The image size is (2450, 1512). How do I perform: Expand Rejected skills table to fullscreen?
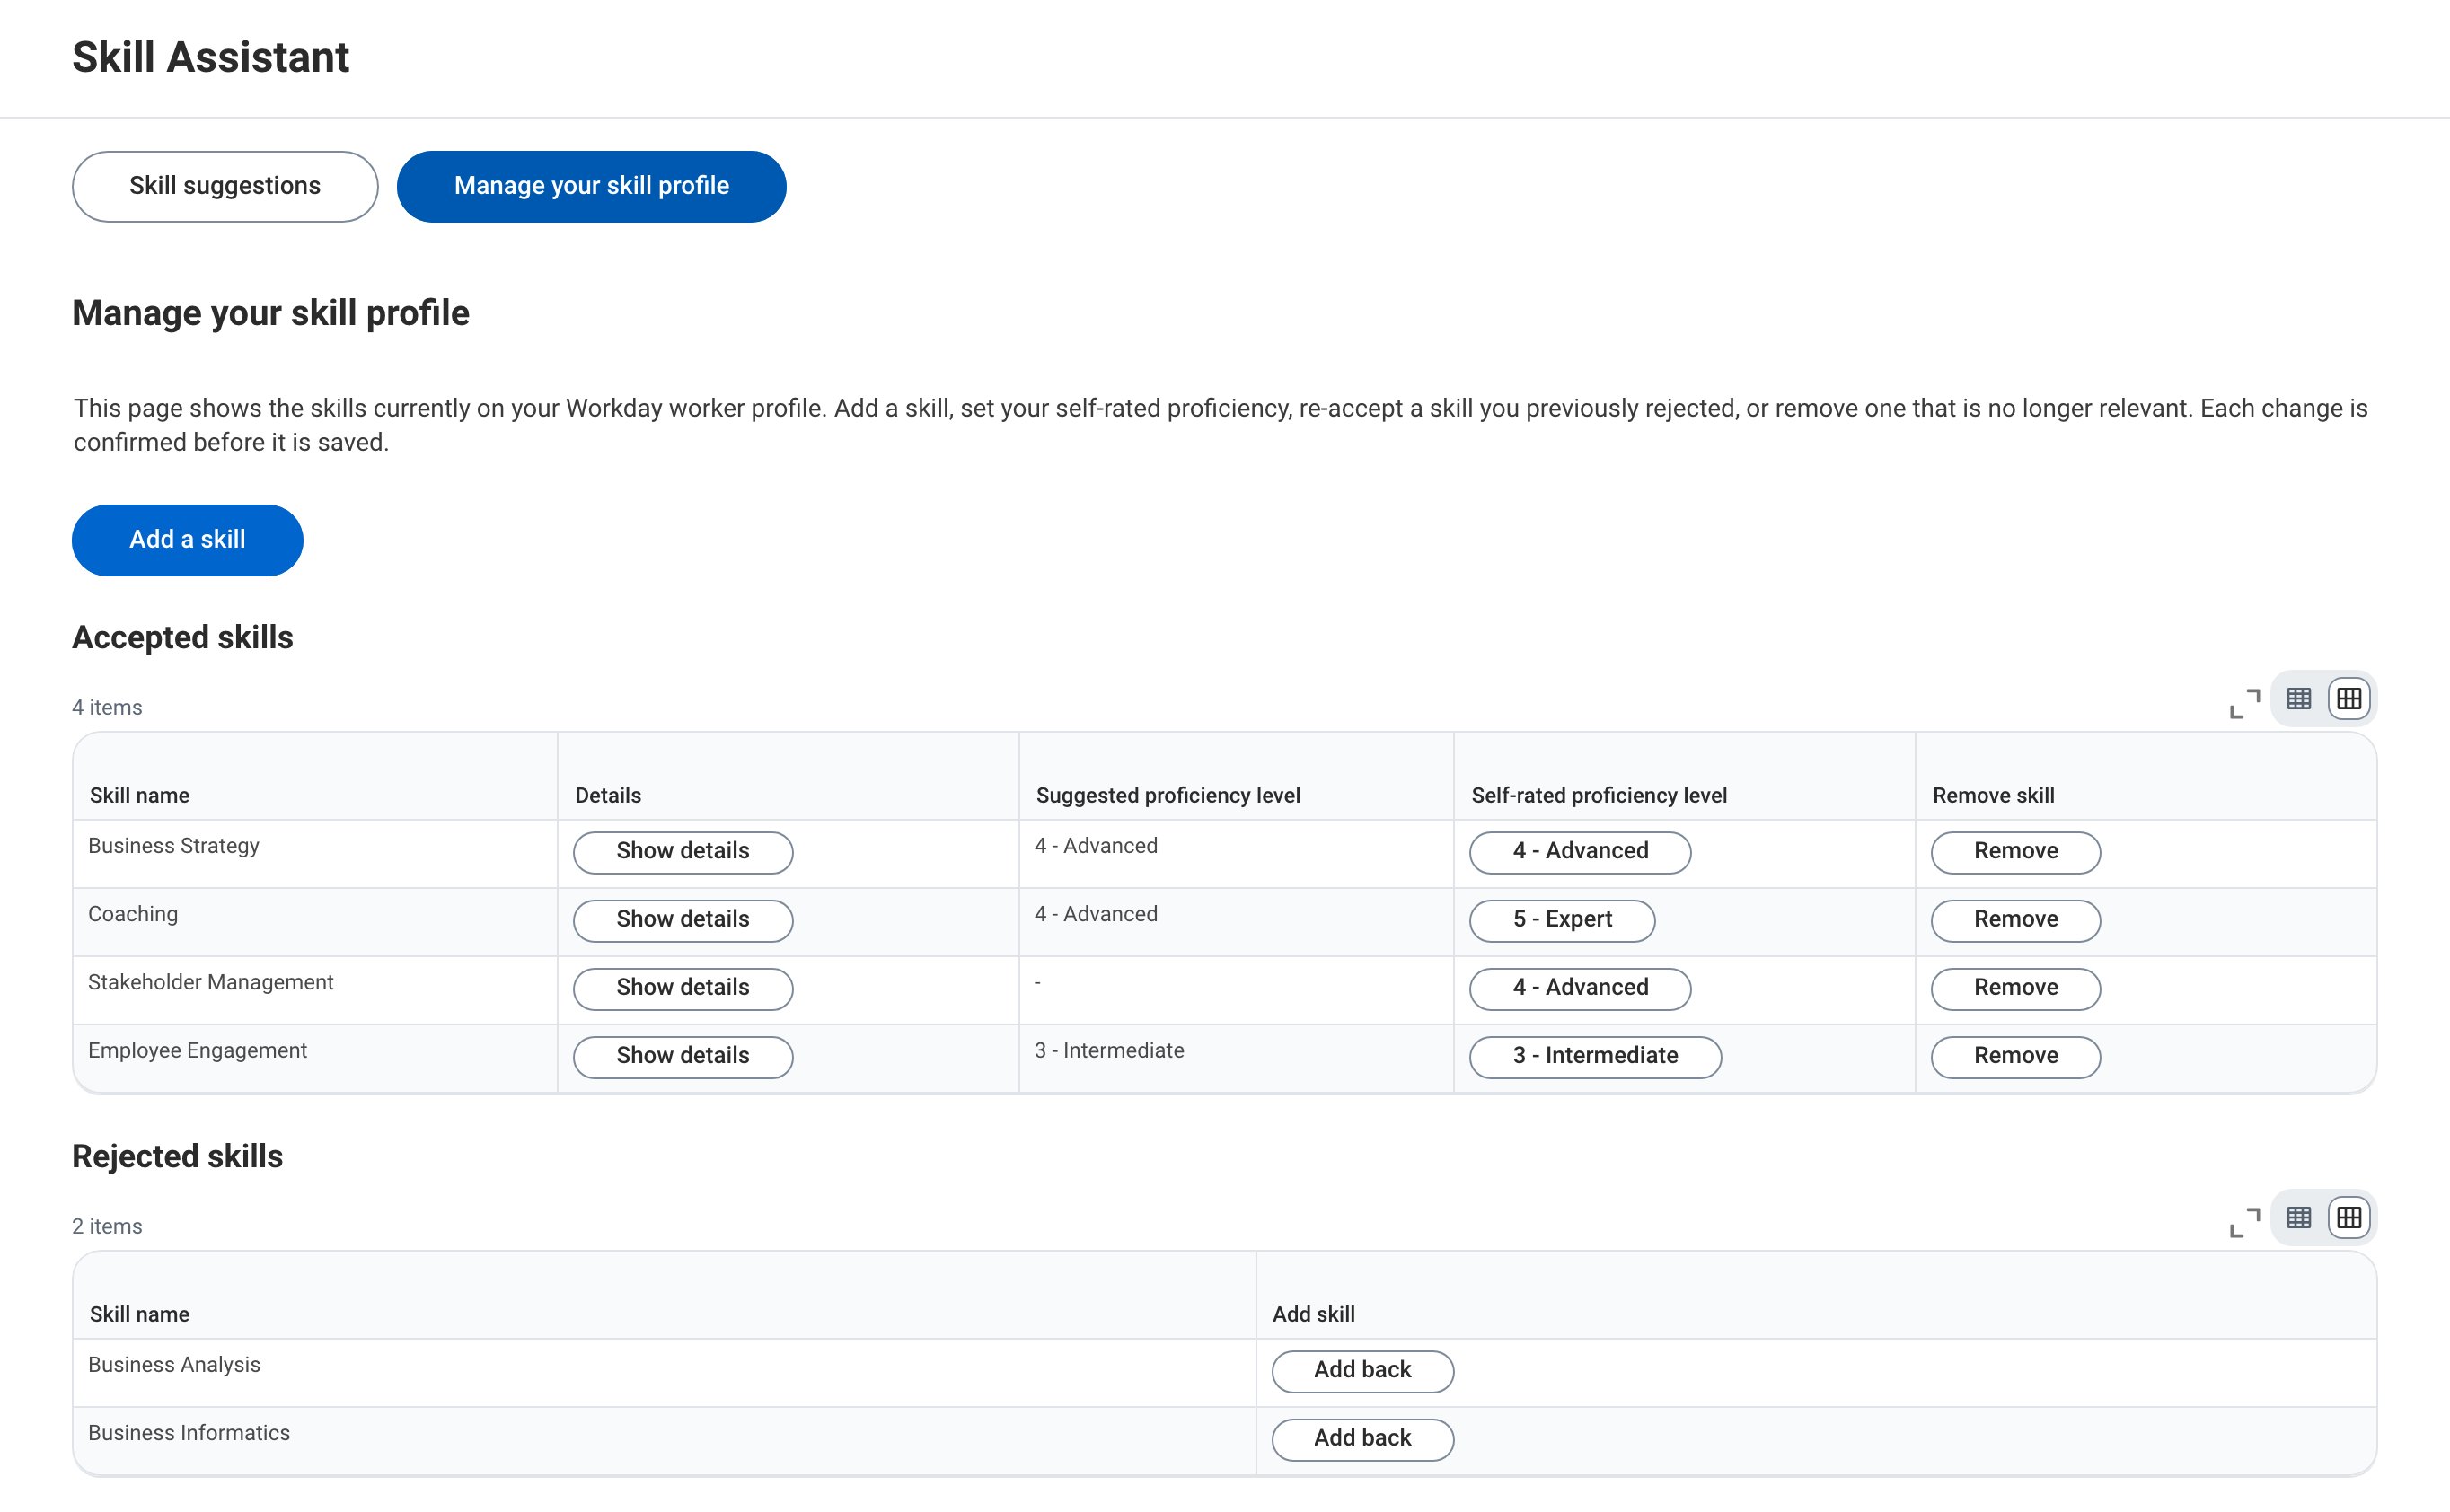click(x=2244, y=1222)
